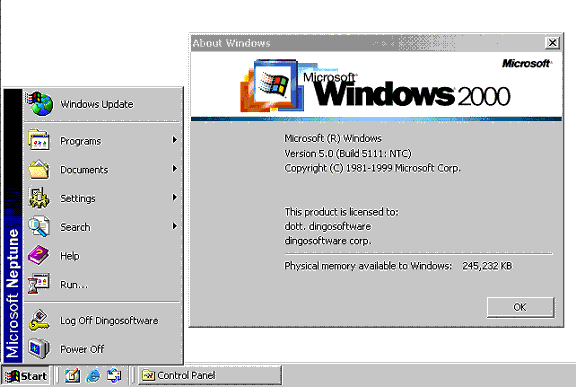The height and width of the screenshot is (387, 576).
Task: Choose Log Off Dingosoftware
Action: click(x=103, y=320)
